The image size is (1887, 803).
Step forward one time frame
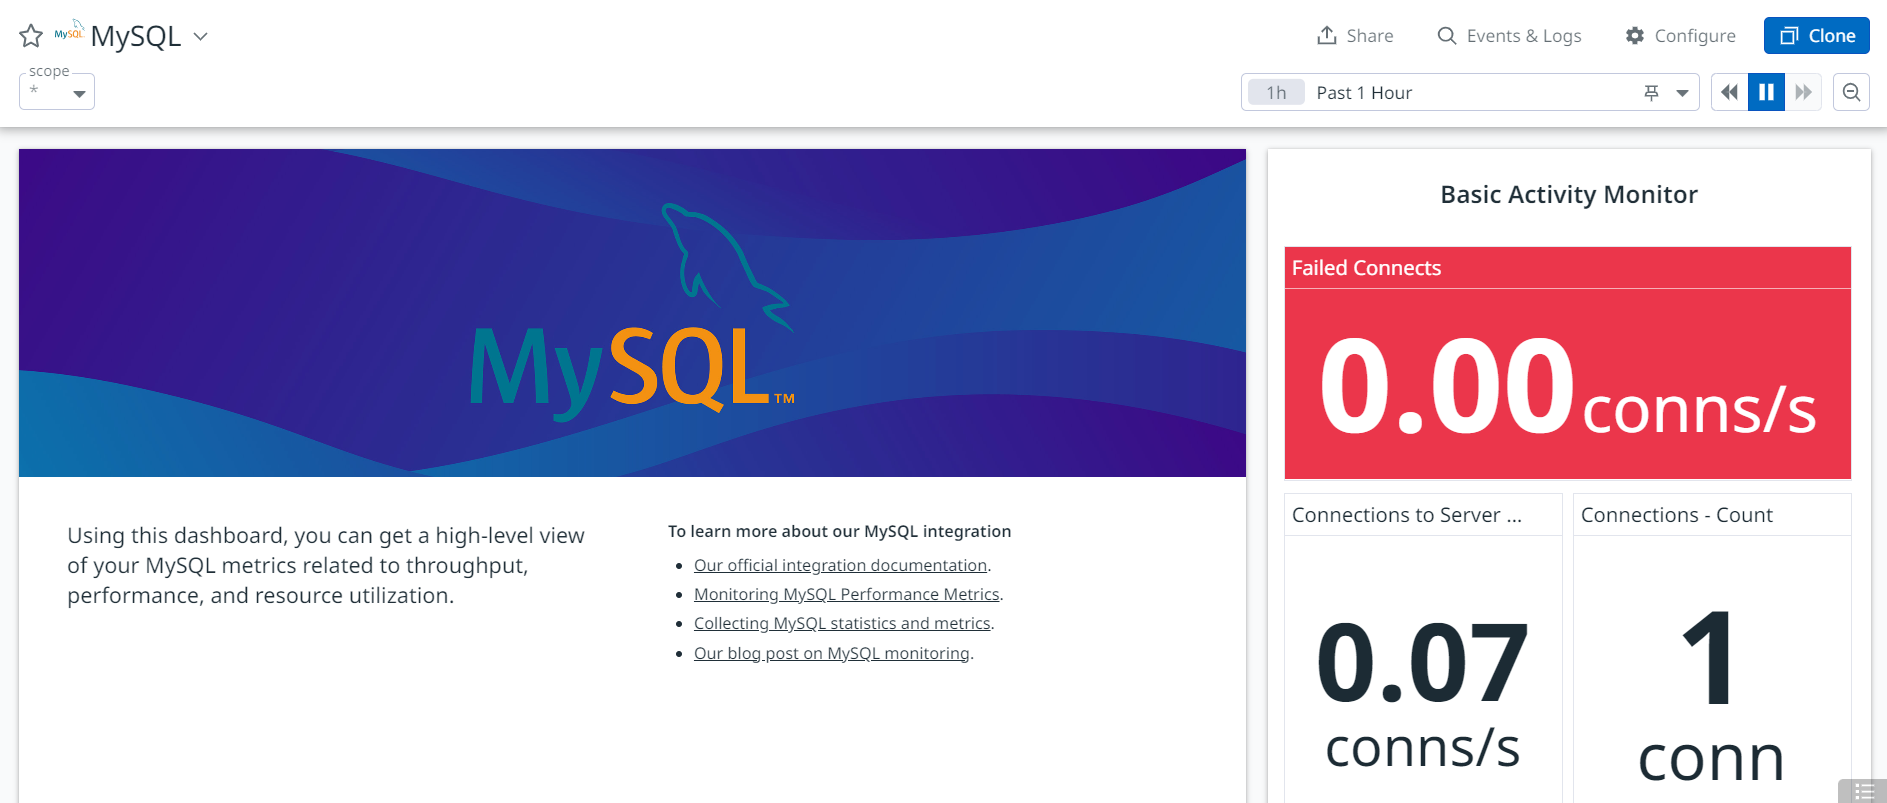1803,92
